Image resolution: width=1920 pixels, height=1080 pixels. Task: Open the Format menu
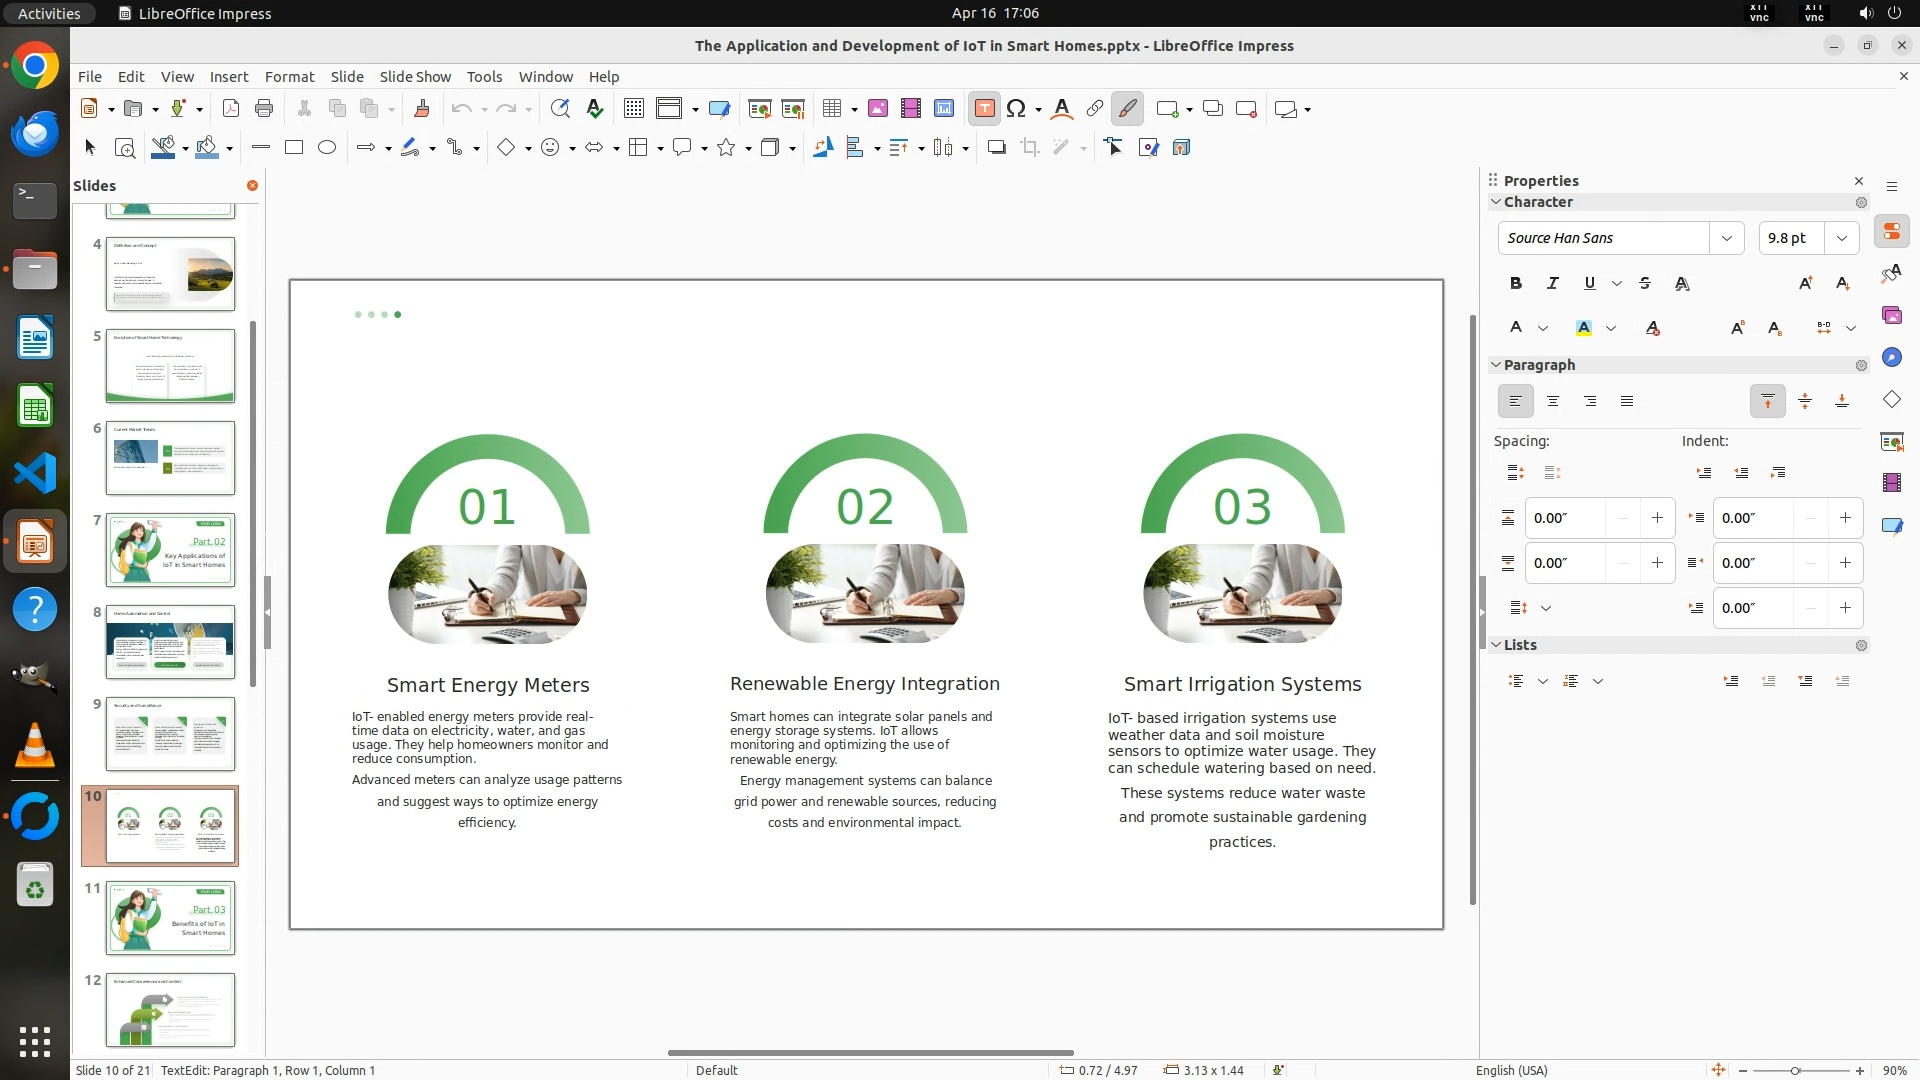289,77
